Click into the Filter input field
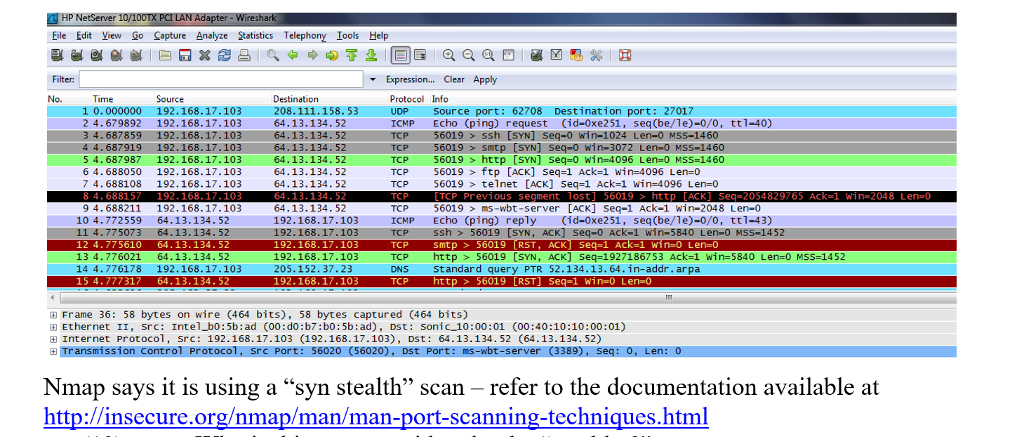Viewport: 1024px width, 437px height. point(221,79)
